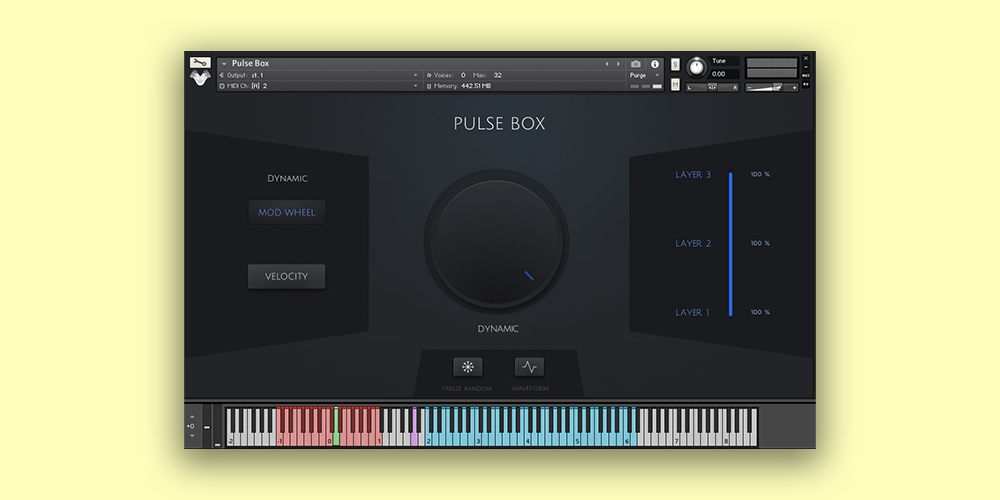This screenshot has width=1000, height=500.
Task: Expand the Output channel dropdown
Action: pos(415,75)
